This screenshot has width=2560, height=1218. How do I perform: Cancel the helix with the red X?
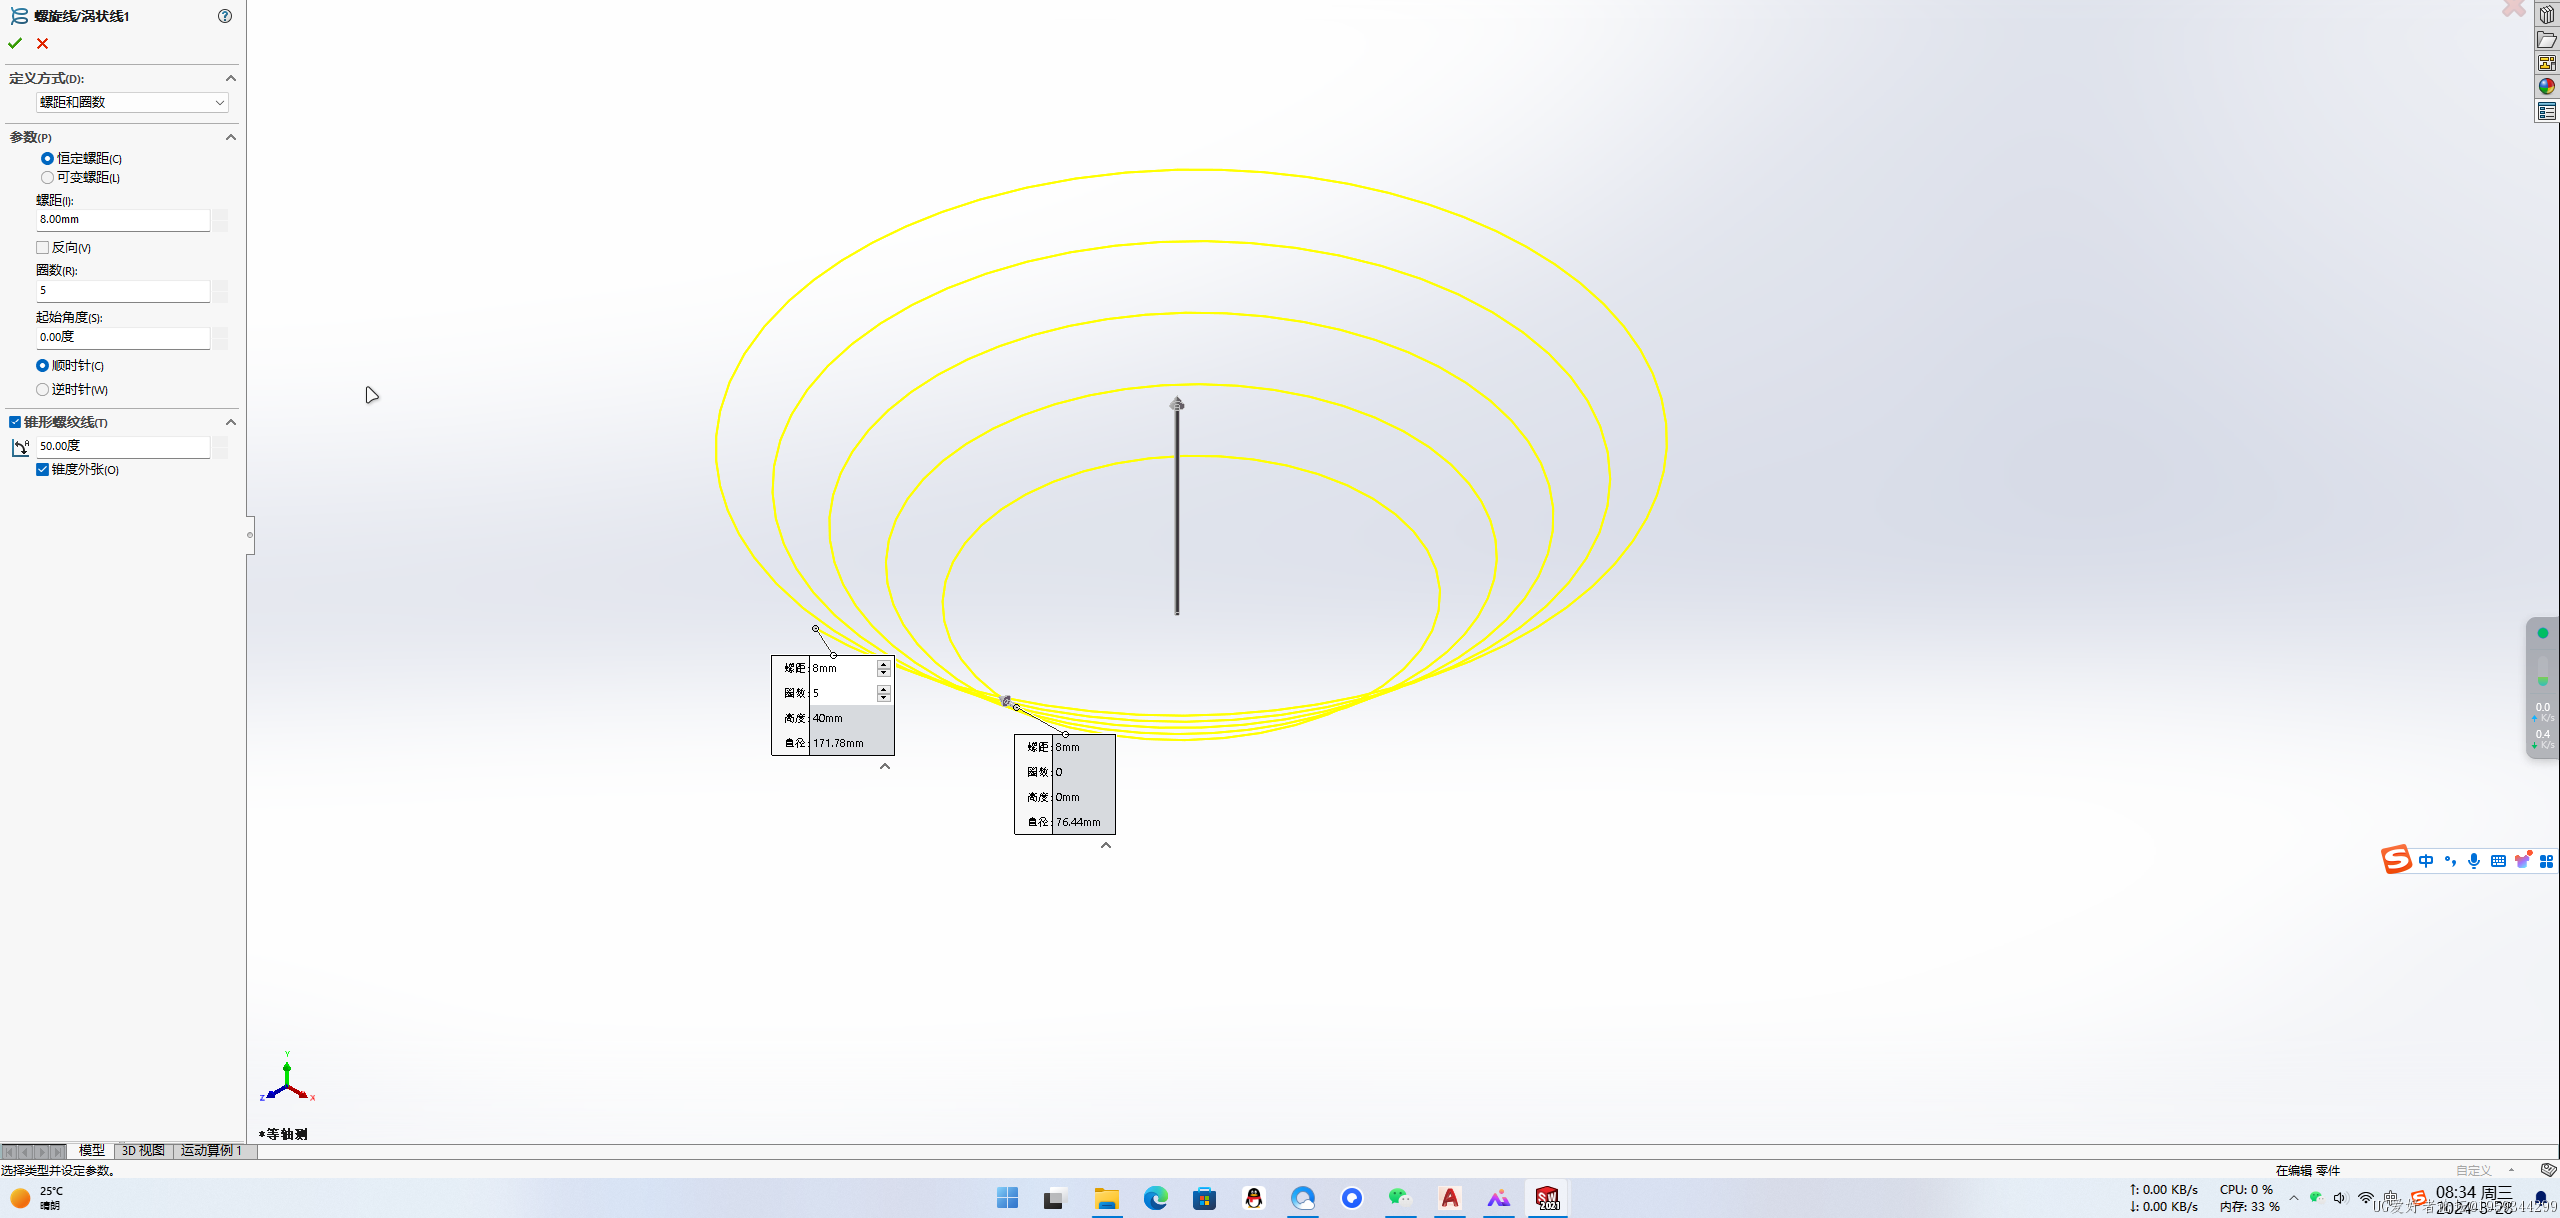click(42, 43)
